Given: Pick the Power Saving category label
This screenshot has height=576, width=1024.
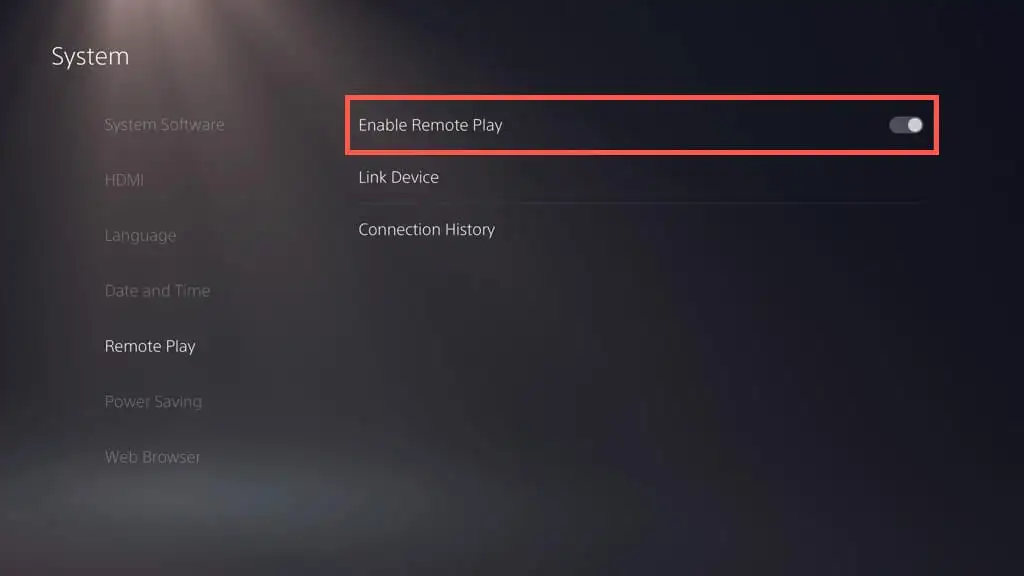Looking at the screenshot, I should (153, 402).
